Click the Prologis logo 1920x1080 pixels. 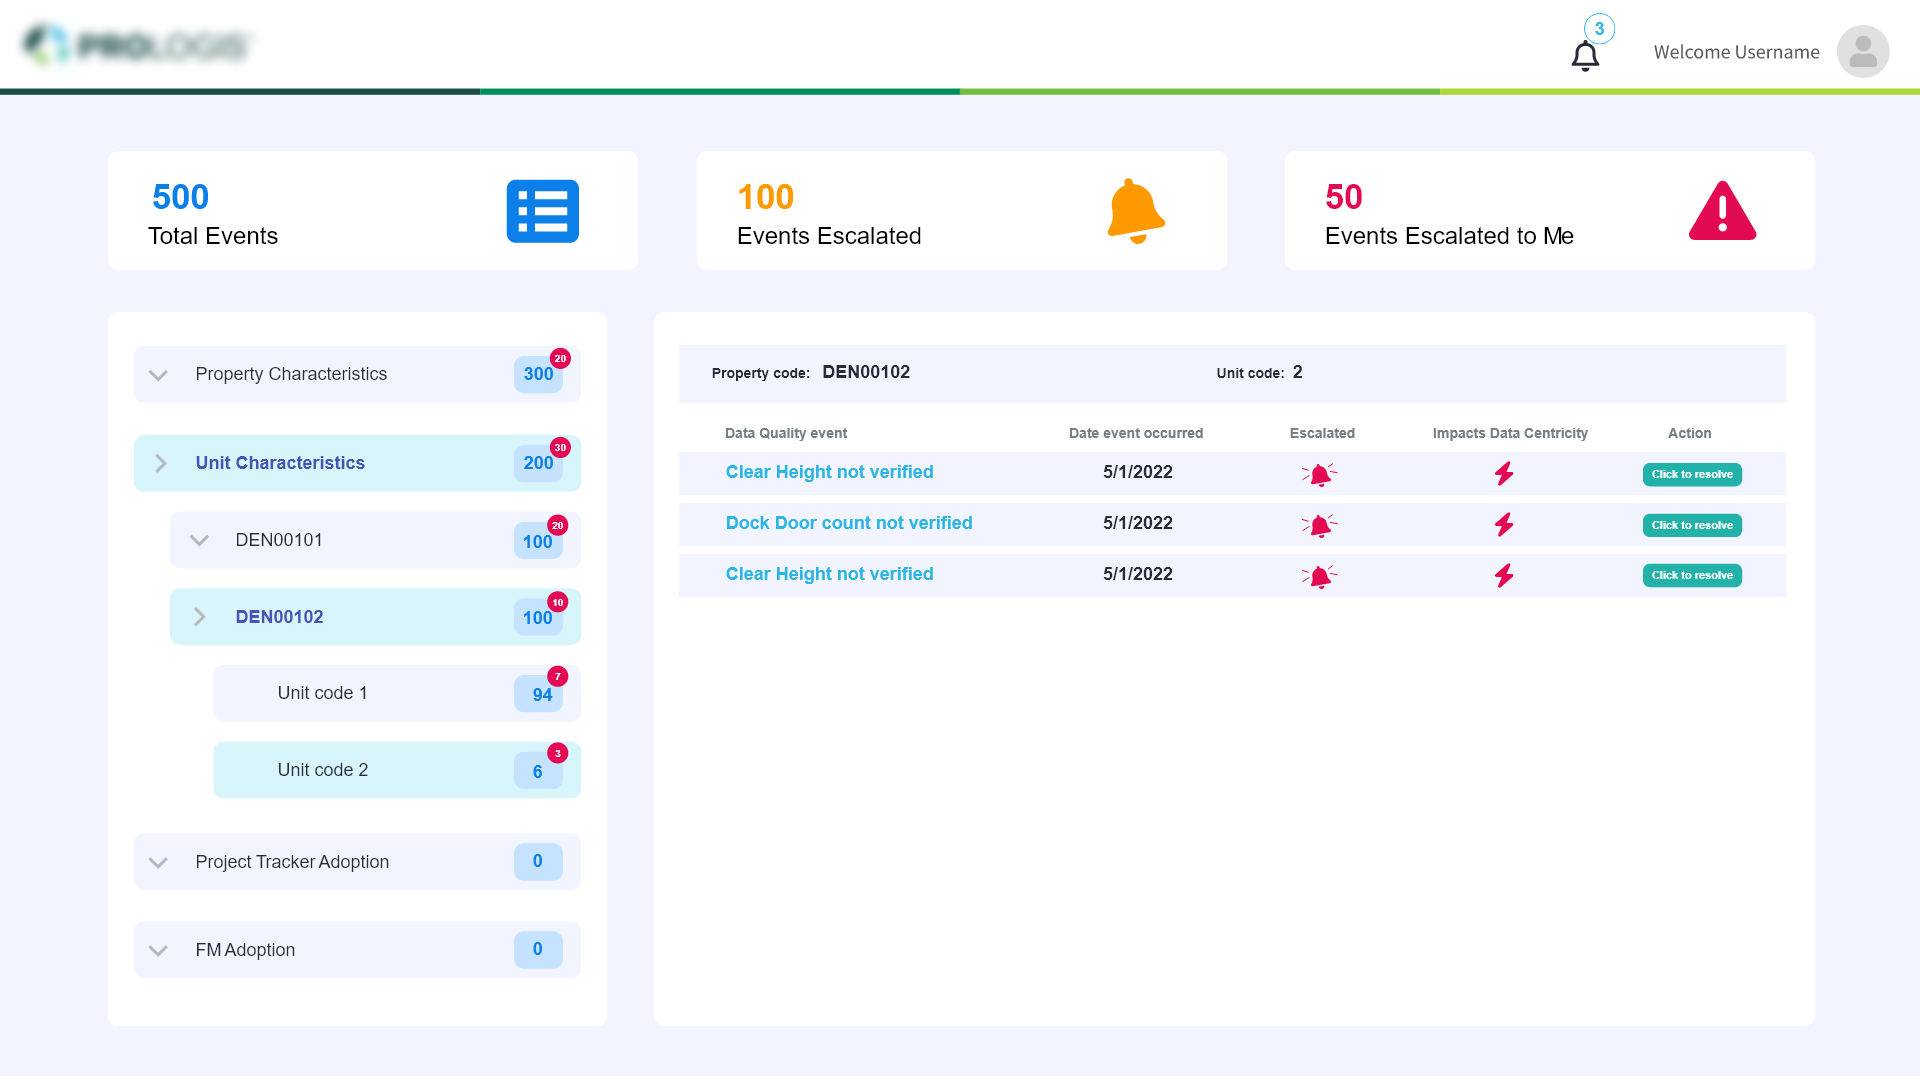[x=137, y=45]
